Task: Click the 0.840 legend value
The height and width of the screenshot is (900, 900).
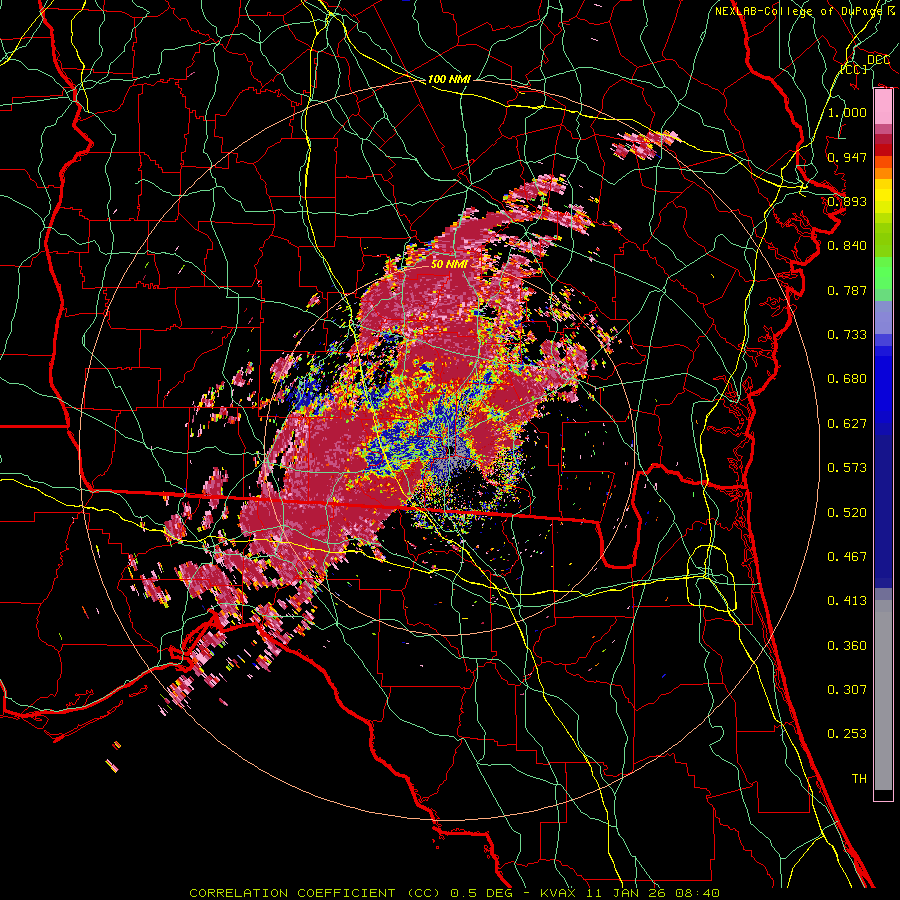Action: coord(847,246)
